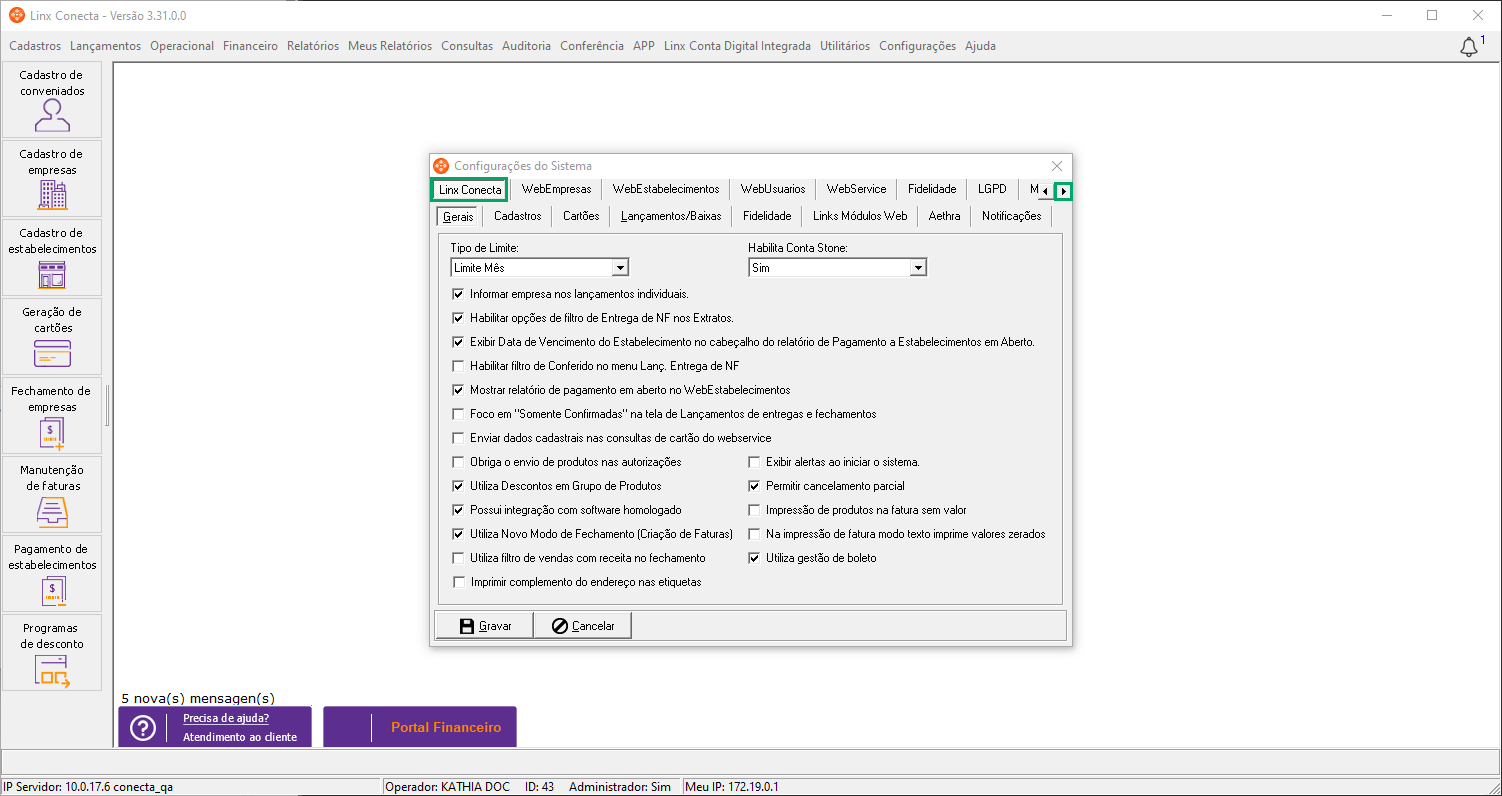Open Cadastro de estabelecimentos sidebar shortcut

coord(52,258)
